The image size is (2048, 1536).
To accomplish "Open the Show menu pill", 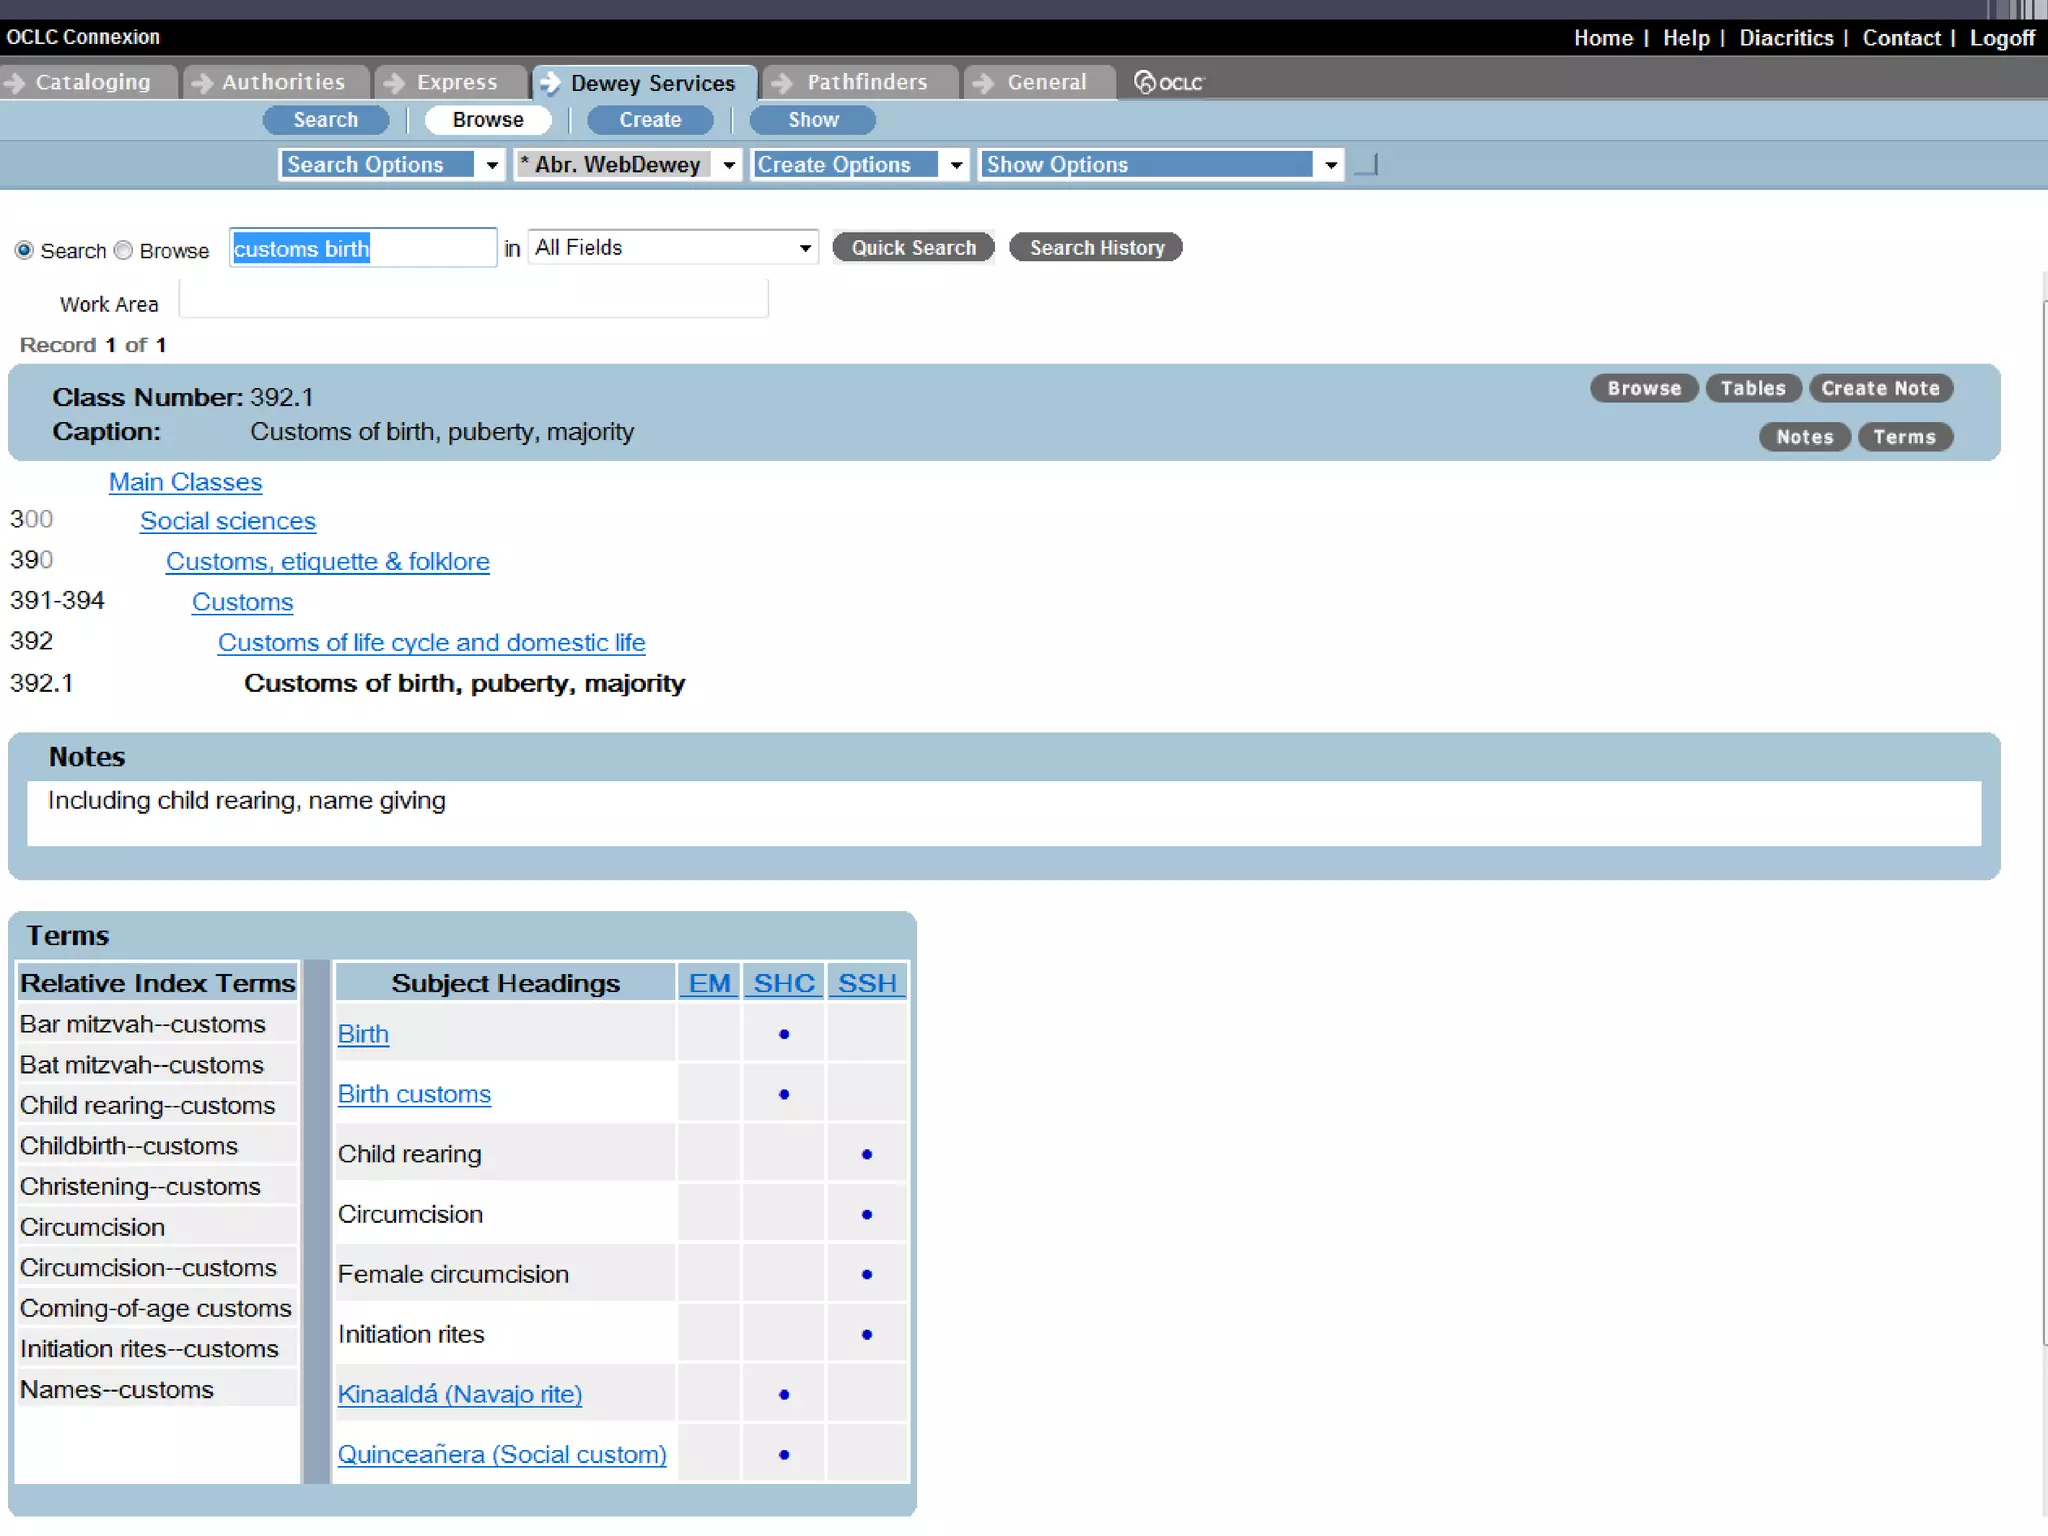I will coord(812,120).
